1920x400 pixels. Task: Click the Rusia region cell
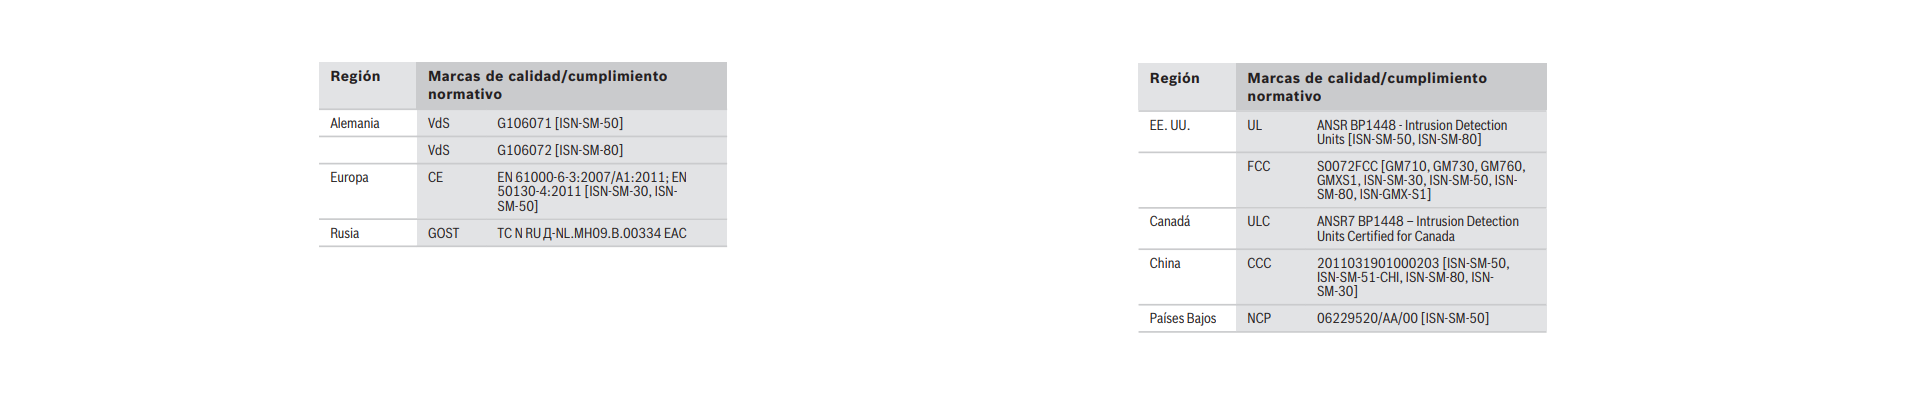point(345,234)
